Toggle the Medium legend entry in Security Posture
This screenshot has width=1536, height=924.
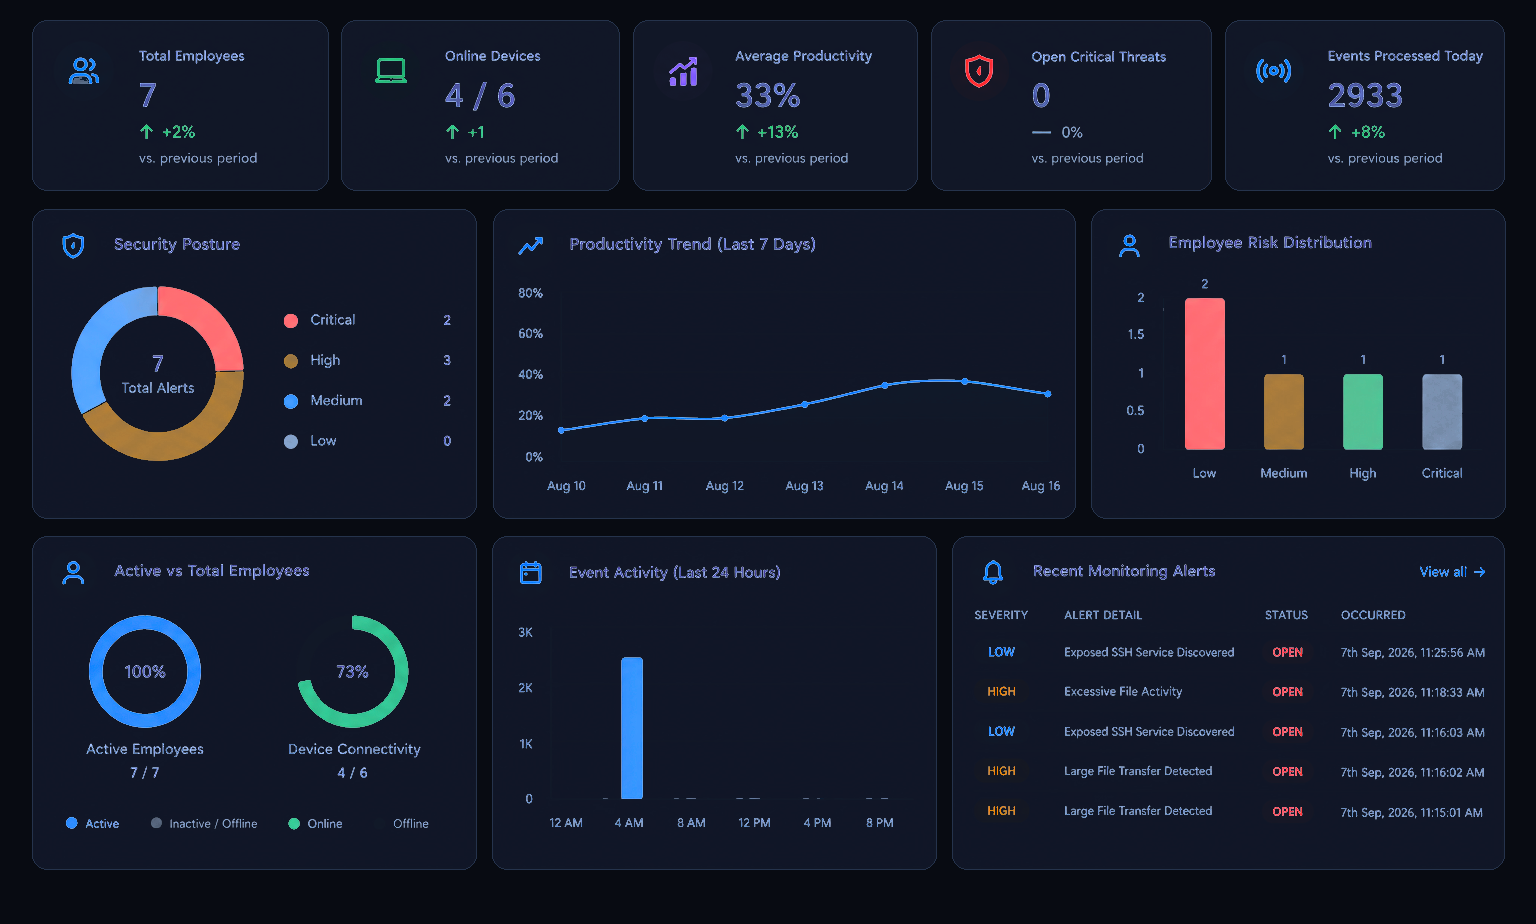click(367, 401)
